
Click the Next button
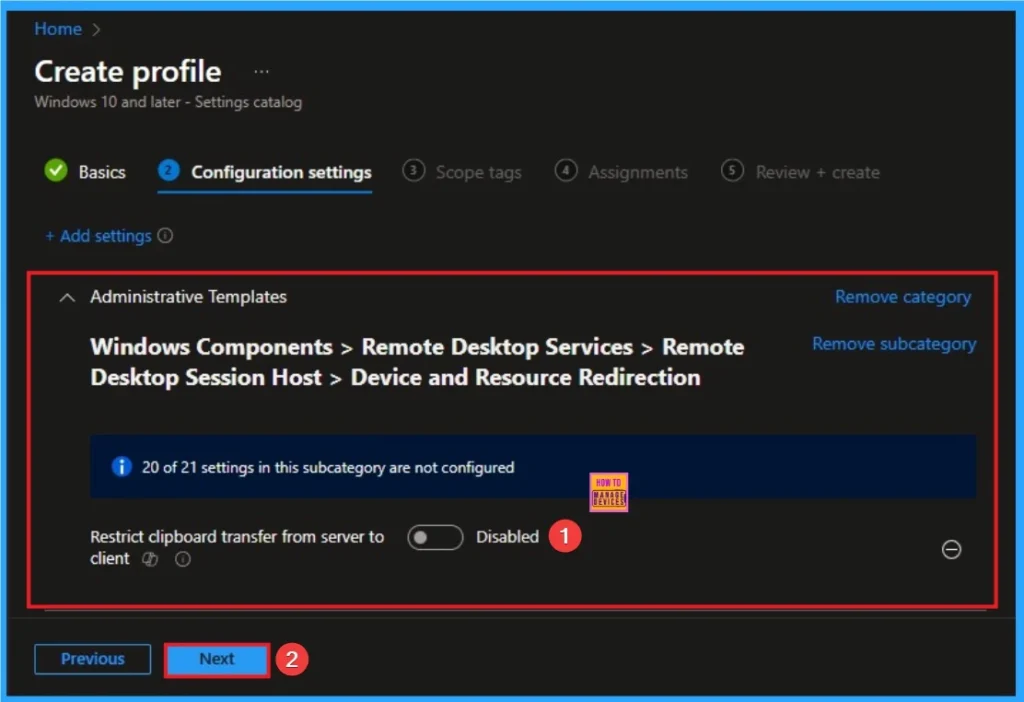coord(216,659)
